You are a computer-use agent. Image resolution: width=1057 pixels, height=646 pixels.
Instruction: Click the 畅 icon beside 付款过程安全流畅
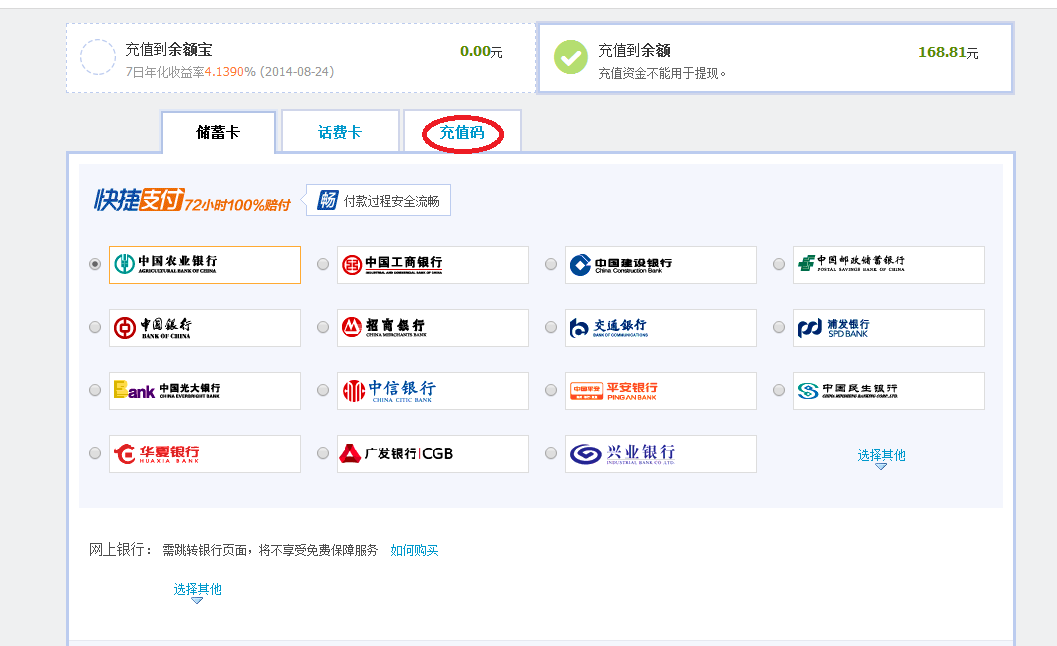(x=328, y=200)
